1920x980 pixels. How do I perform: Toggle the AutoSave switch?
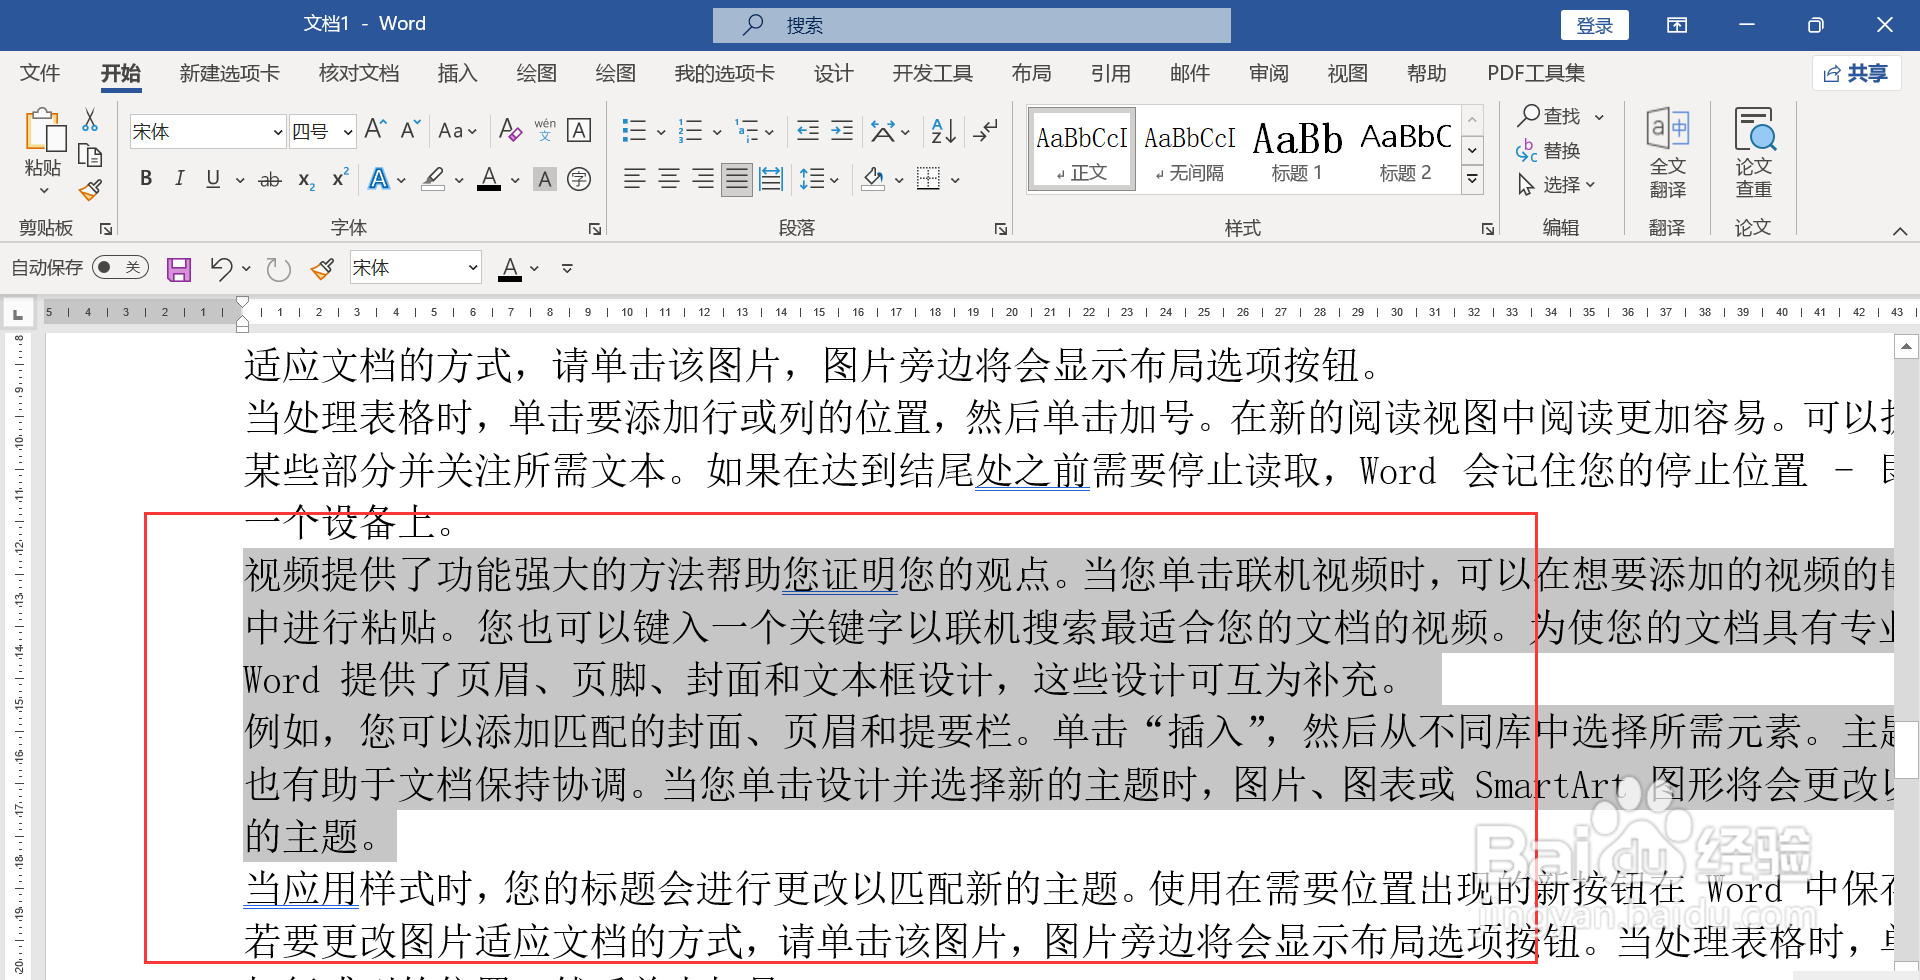pyautogui.click(x=120, y=267)
